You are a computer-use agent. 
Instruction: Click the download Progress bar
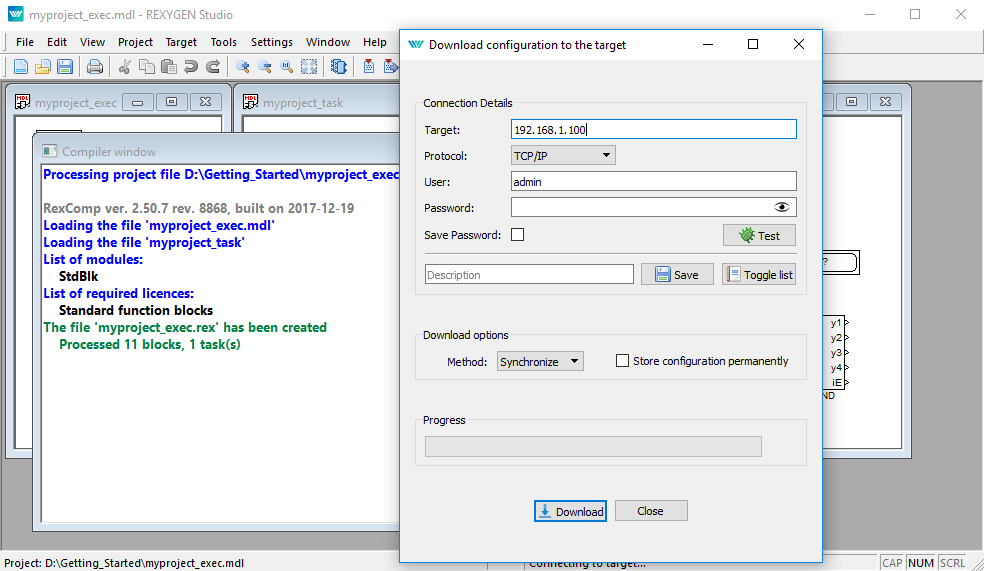(x=593, y=447)
